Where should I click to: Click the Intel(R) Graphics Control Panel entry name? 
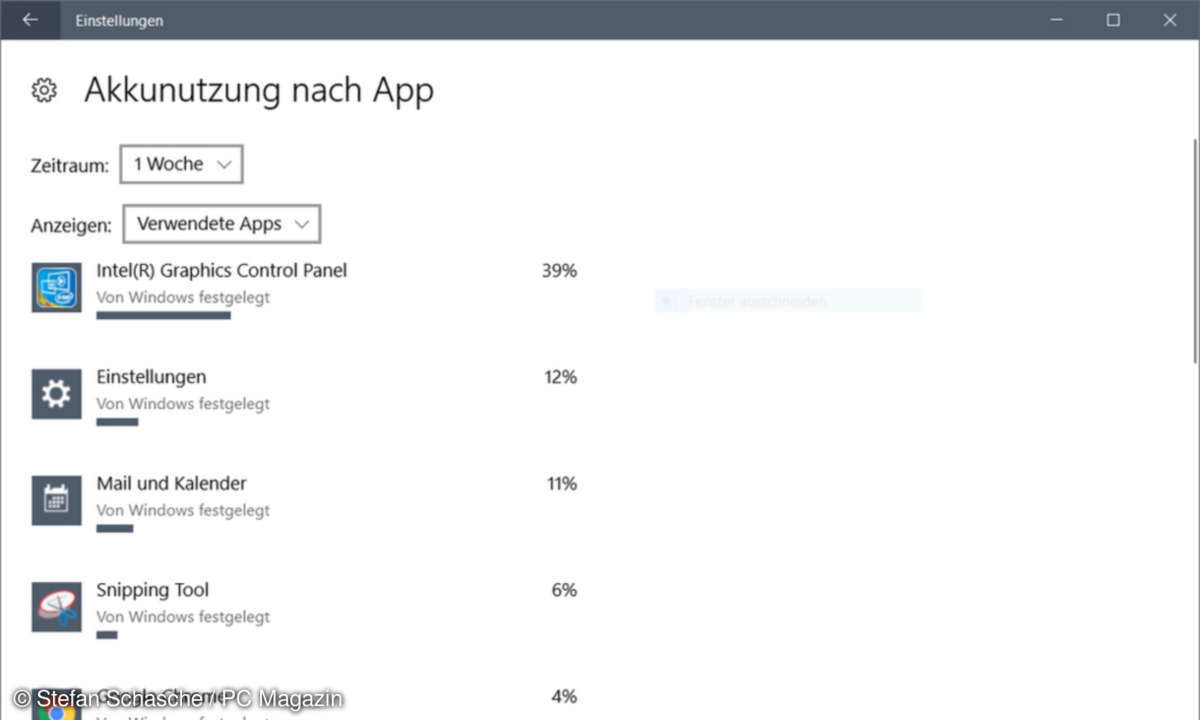click(222, 270)
